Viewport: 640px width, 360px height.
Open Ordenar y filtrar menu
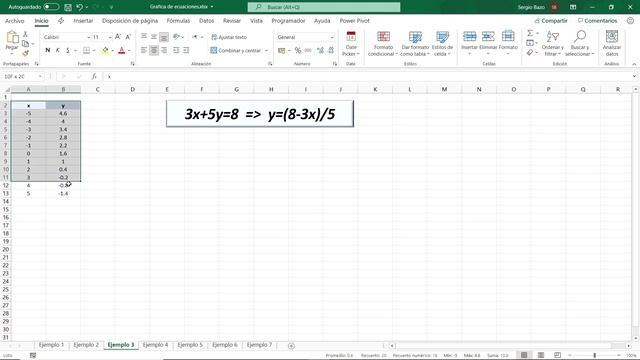click(553, 43)
